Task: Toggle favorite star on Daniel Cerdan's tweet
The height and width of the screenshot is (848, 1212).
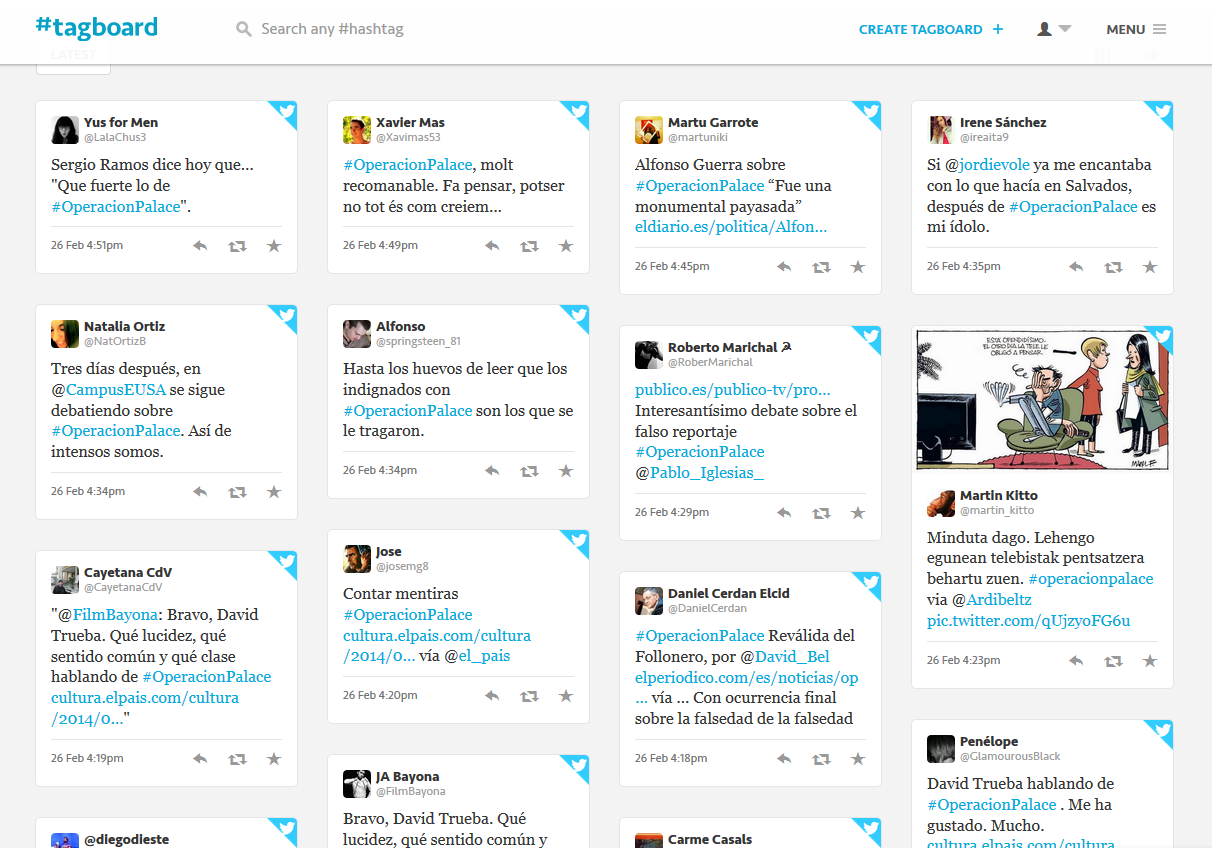Action: point(857,759)
